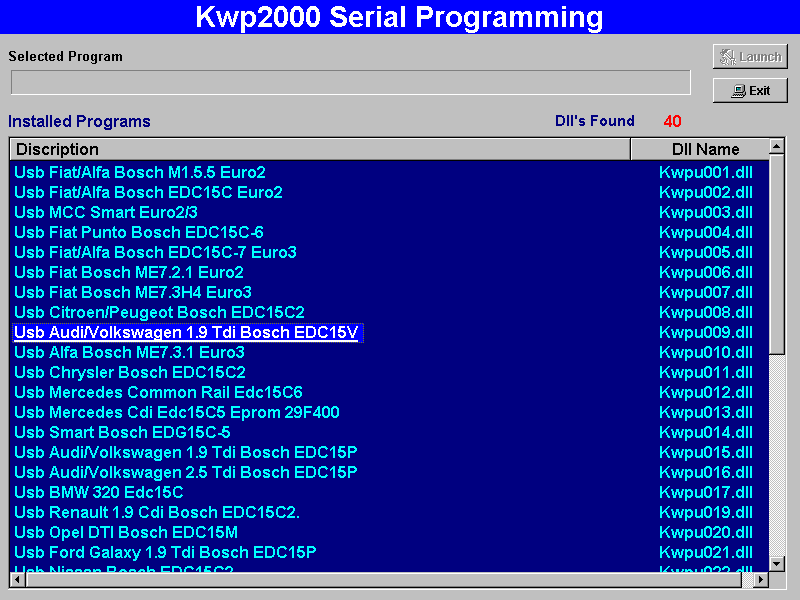800x600 pixels.
Task: Click the horizontal scrollbar left arrow
Action: coord(17,580)
